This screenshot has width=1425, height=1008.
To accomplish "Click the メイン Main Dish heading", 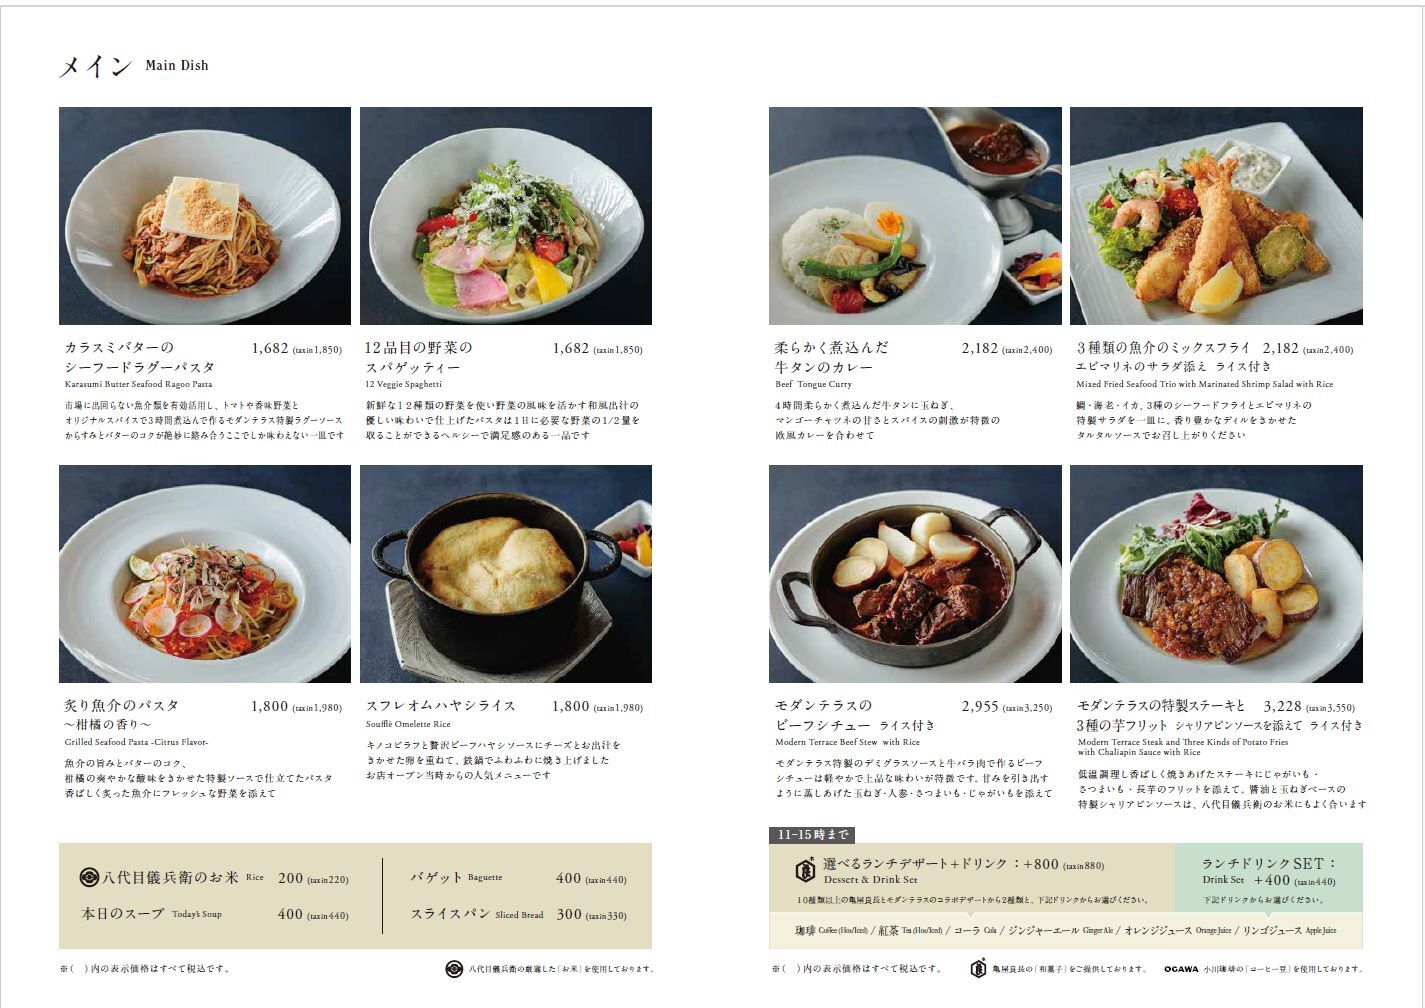I will pyautogui.click(x=134, y=66).
